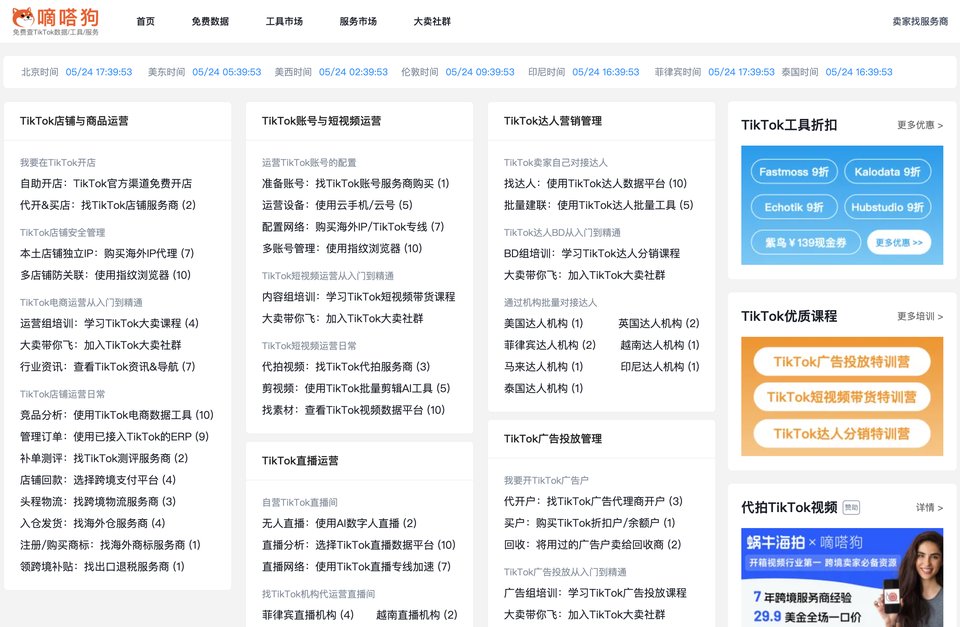
Task: Open 越南达人机构 (1)
Action: [x=660, y=345]
